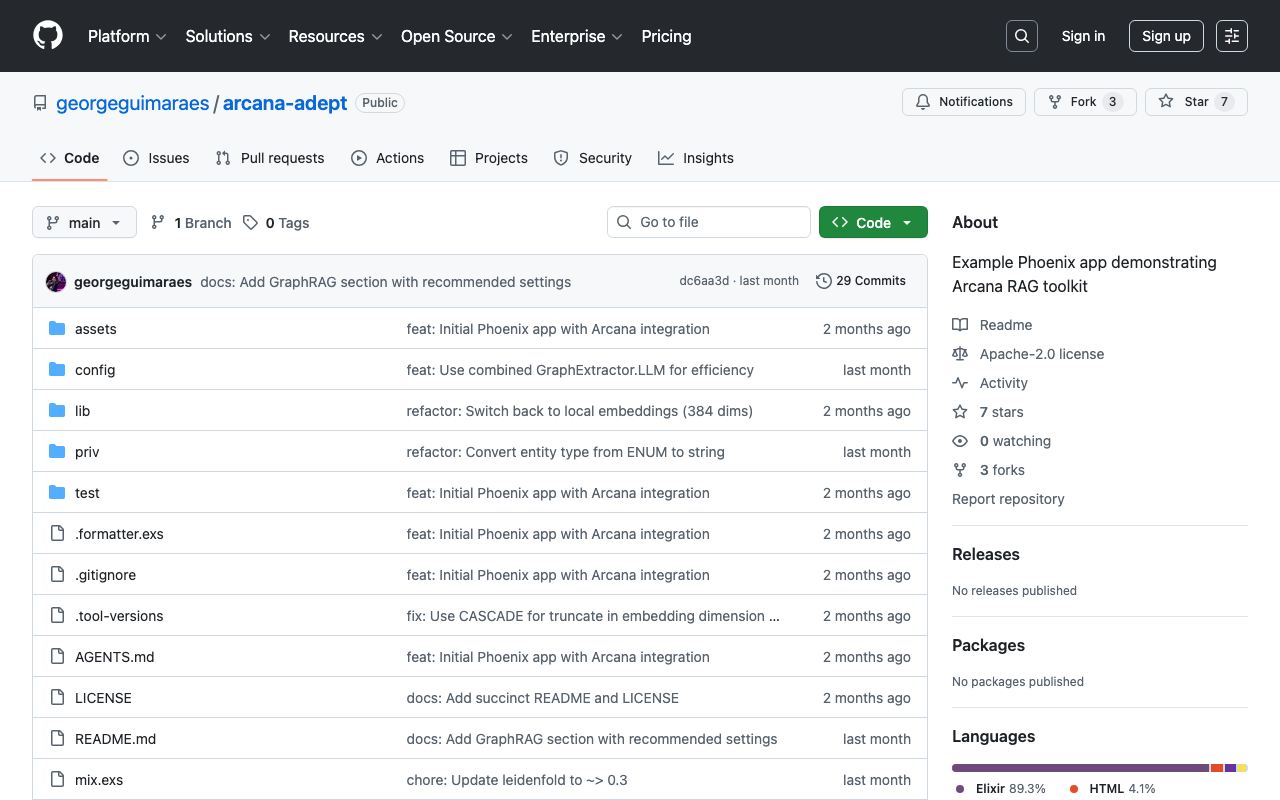The image size is (1280, 800).
Task: Open the Open Source menu
Action: 456,36
